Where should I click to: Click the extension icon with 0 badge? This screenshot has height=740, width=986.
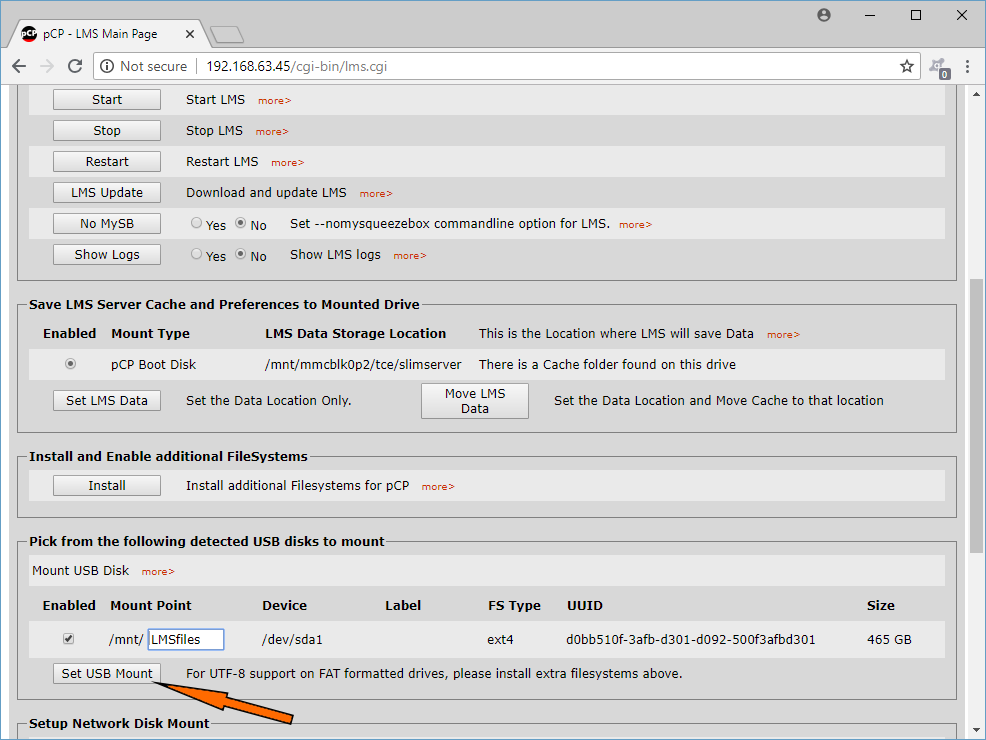point(939,67)
